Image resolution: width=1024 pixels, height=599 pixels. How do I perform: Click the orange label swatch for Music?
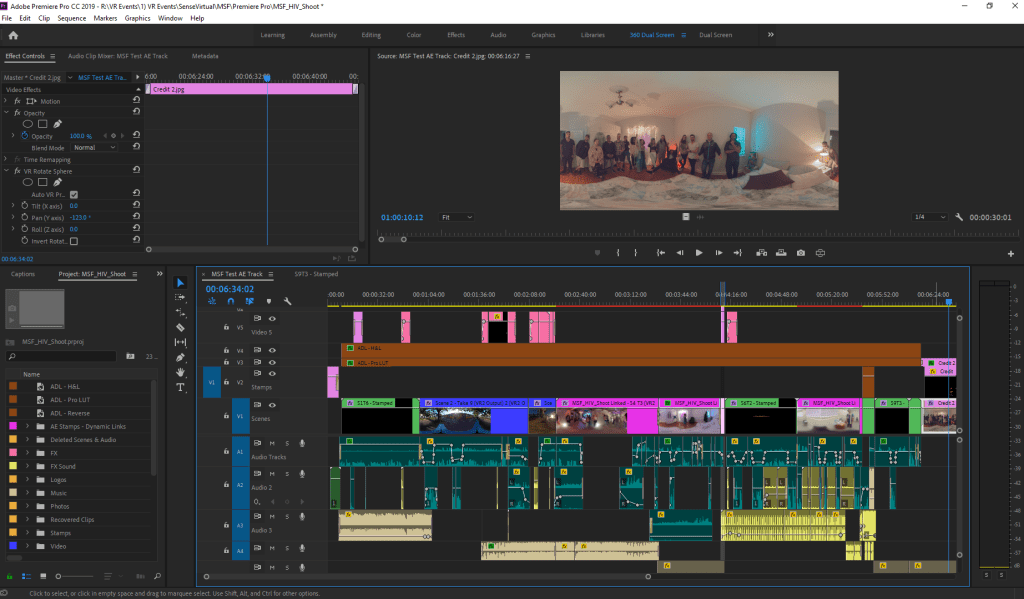pyautogui.click(x=12, y=493)
